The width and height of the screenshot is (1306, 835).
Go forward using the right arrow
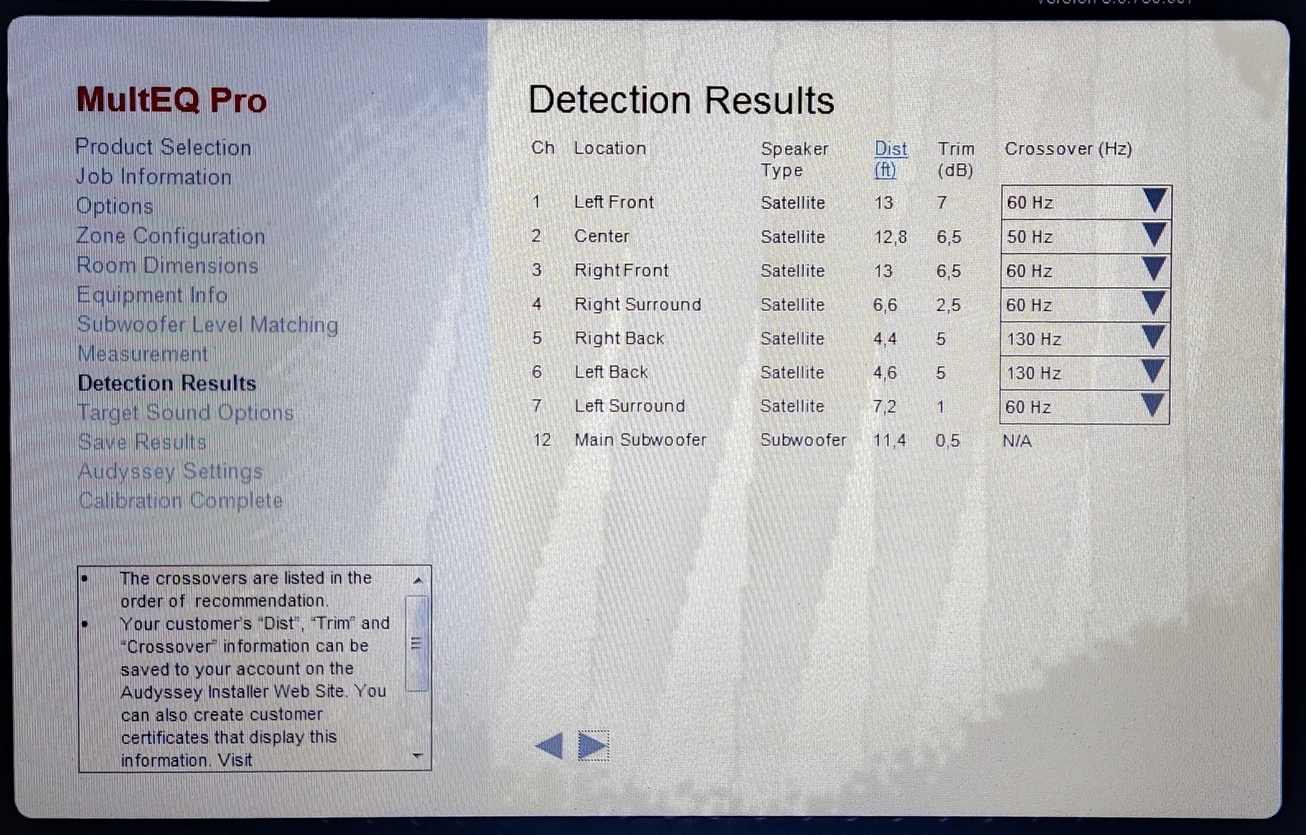tap(594, 745)
